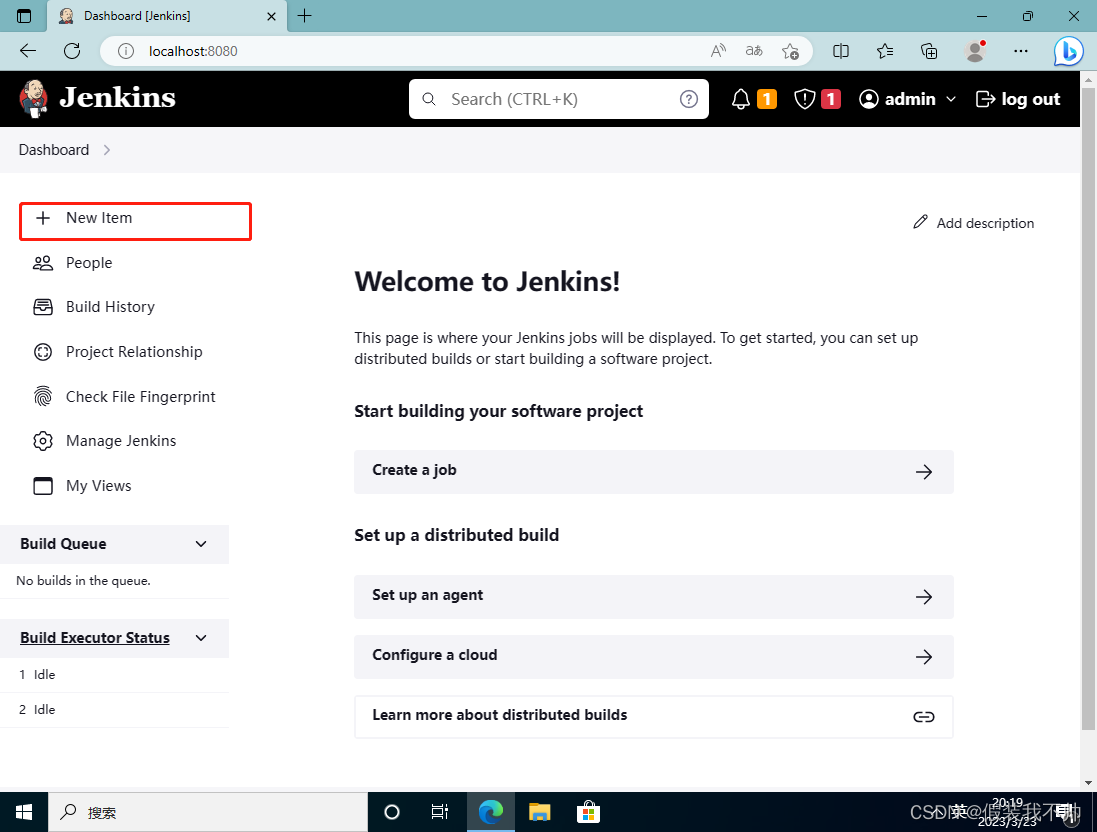This screenshot has width=1097, height=832.
Task: Click the site information icon
Action: tap(126, 51)
